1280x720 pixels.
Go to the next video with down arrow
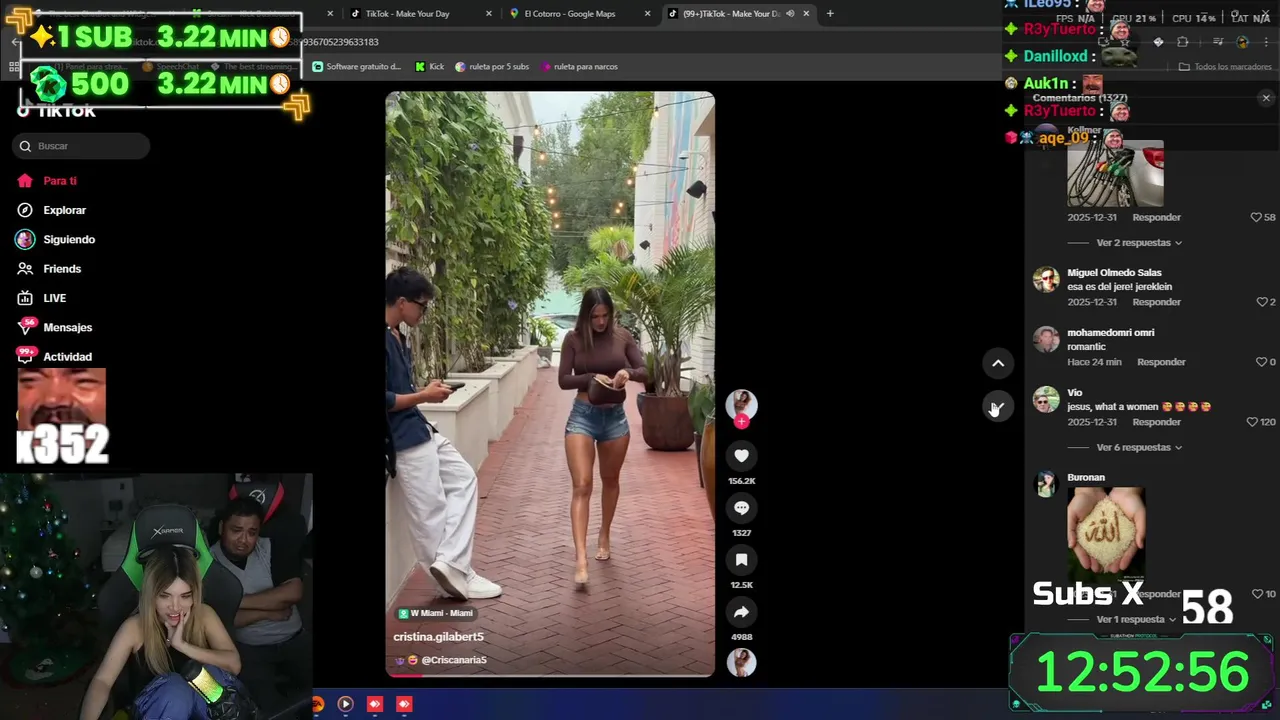pos(998,407)
